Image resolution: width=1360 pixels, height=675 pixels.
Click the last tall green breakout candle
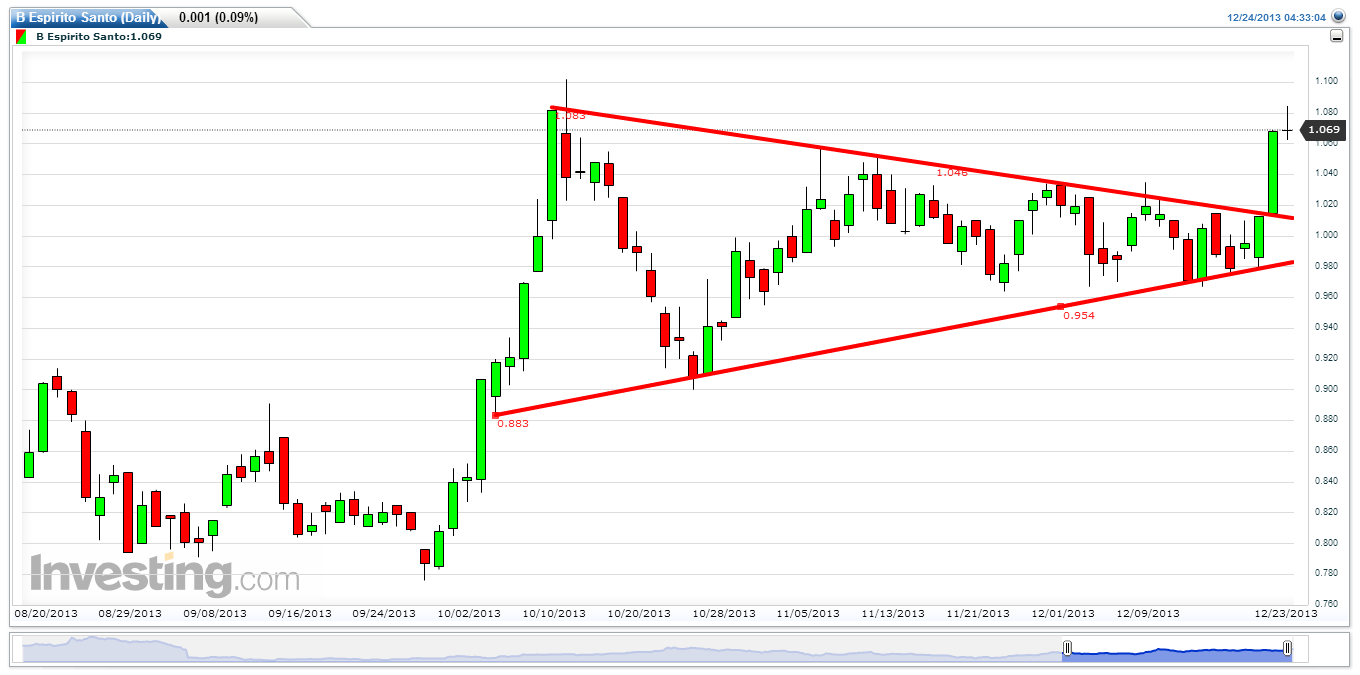click(x=1273, y=172)
